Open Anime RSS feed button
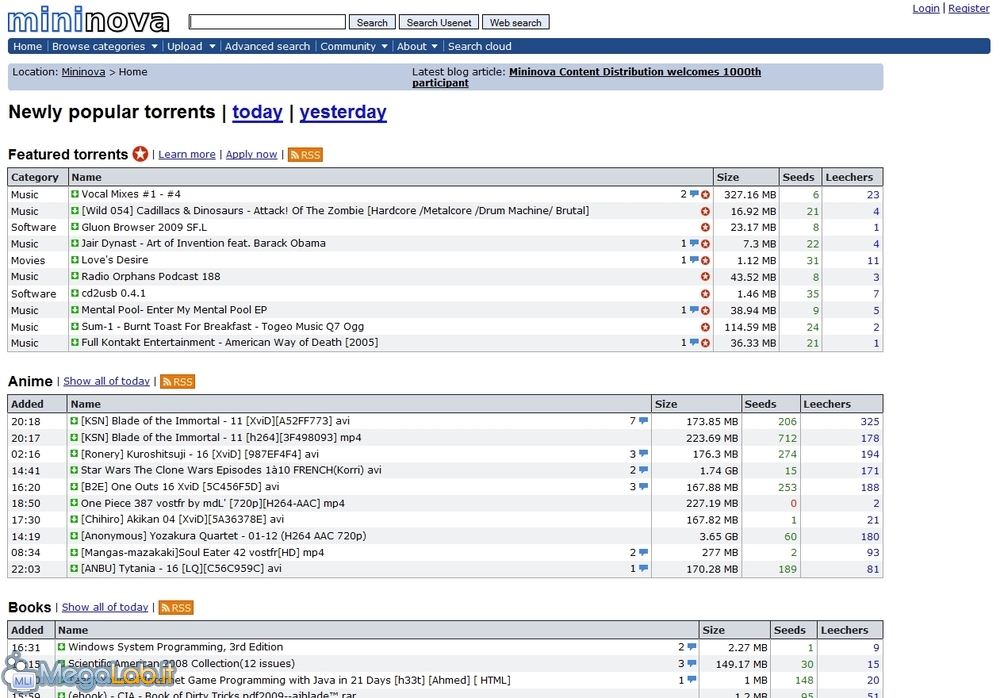This screenshot has height=698, width=1000. 177,382
